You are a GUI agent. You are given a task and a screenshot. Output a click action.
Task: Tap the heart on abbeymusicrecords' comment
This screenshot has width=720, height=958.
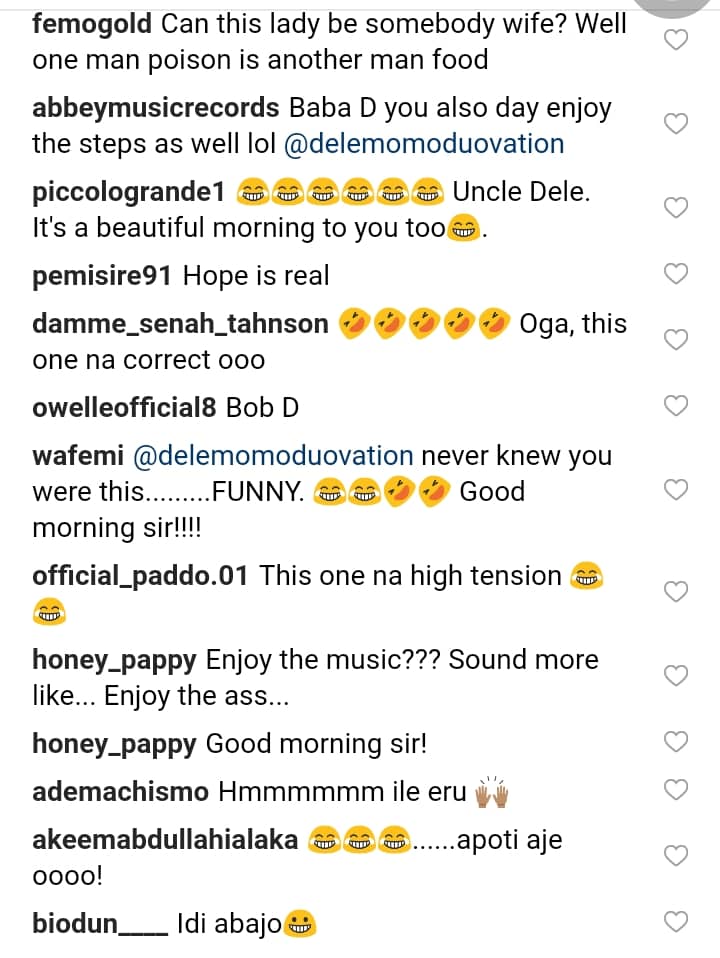tap(677, 125)
